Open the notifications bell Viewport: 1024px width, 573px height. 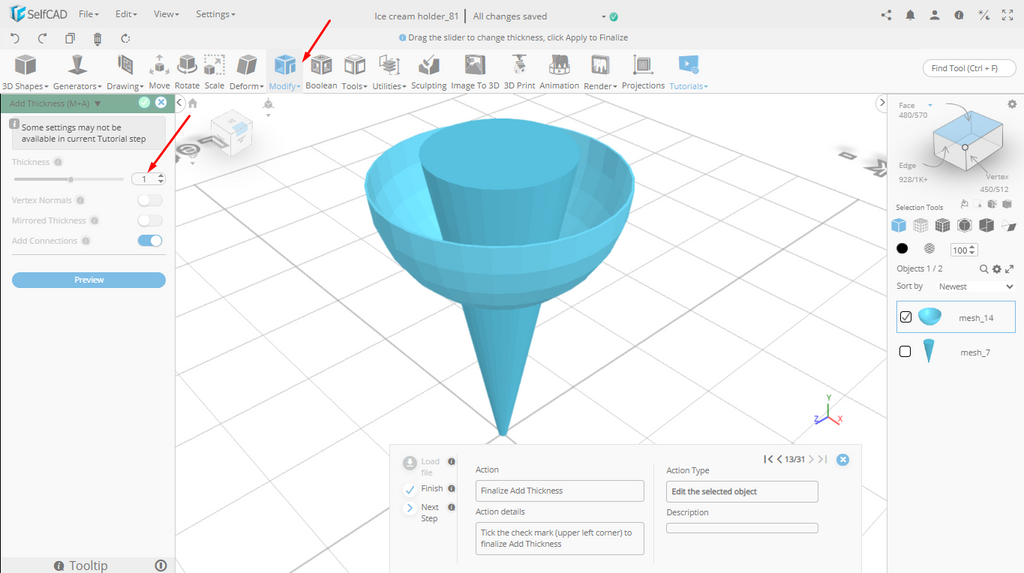pos(910,15)
